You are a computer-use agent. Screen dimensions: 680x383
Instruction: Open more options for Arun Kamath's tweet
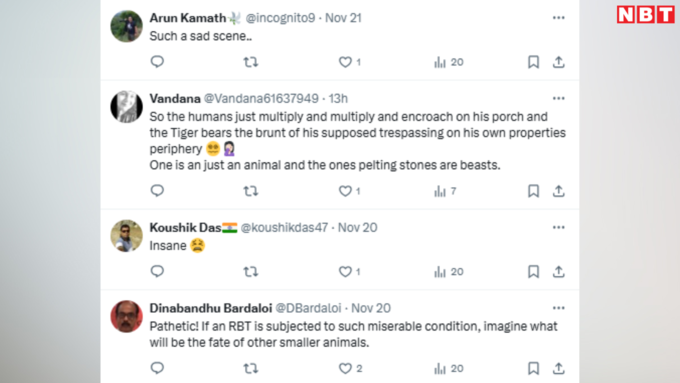(559, 18)
